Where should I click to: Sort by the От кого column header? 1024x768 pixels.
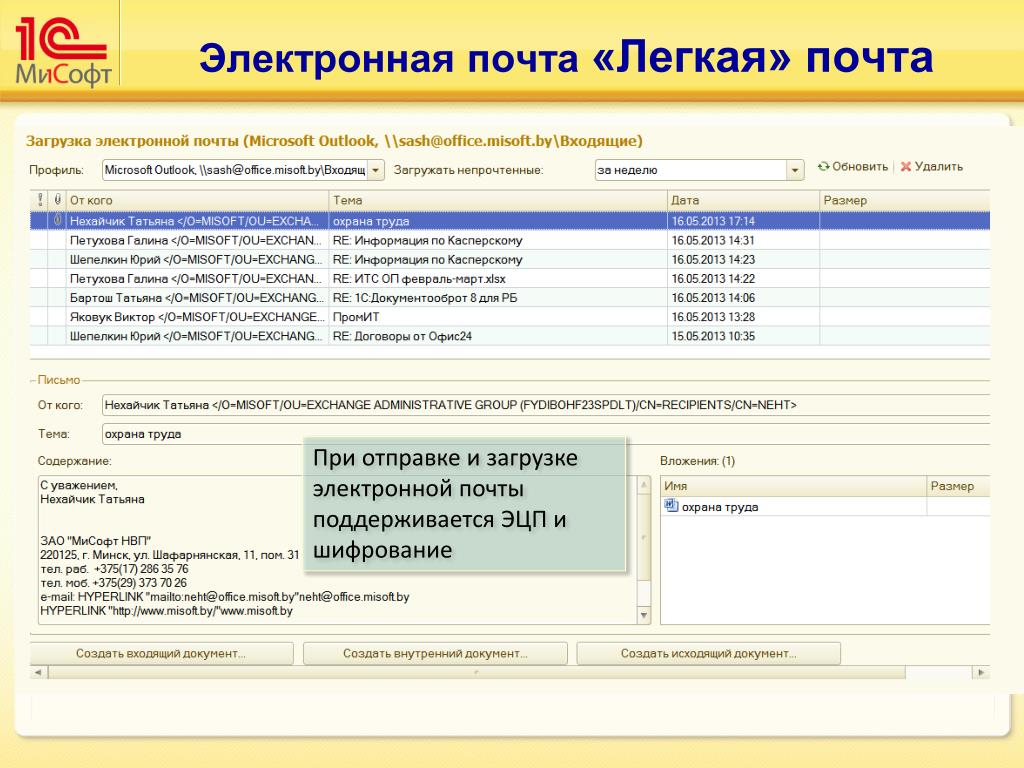pyautogui.click(x=197, y=200)
